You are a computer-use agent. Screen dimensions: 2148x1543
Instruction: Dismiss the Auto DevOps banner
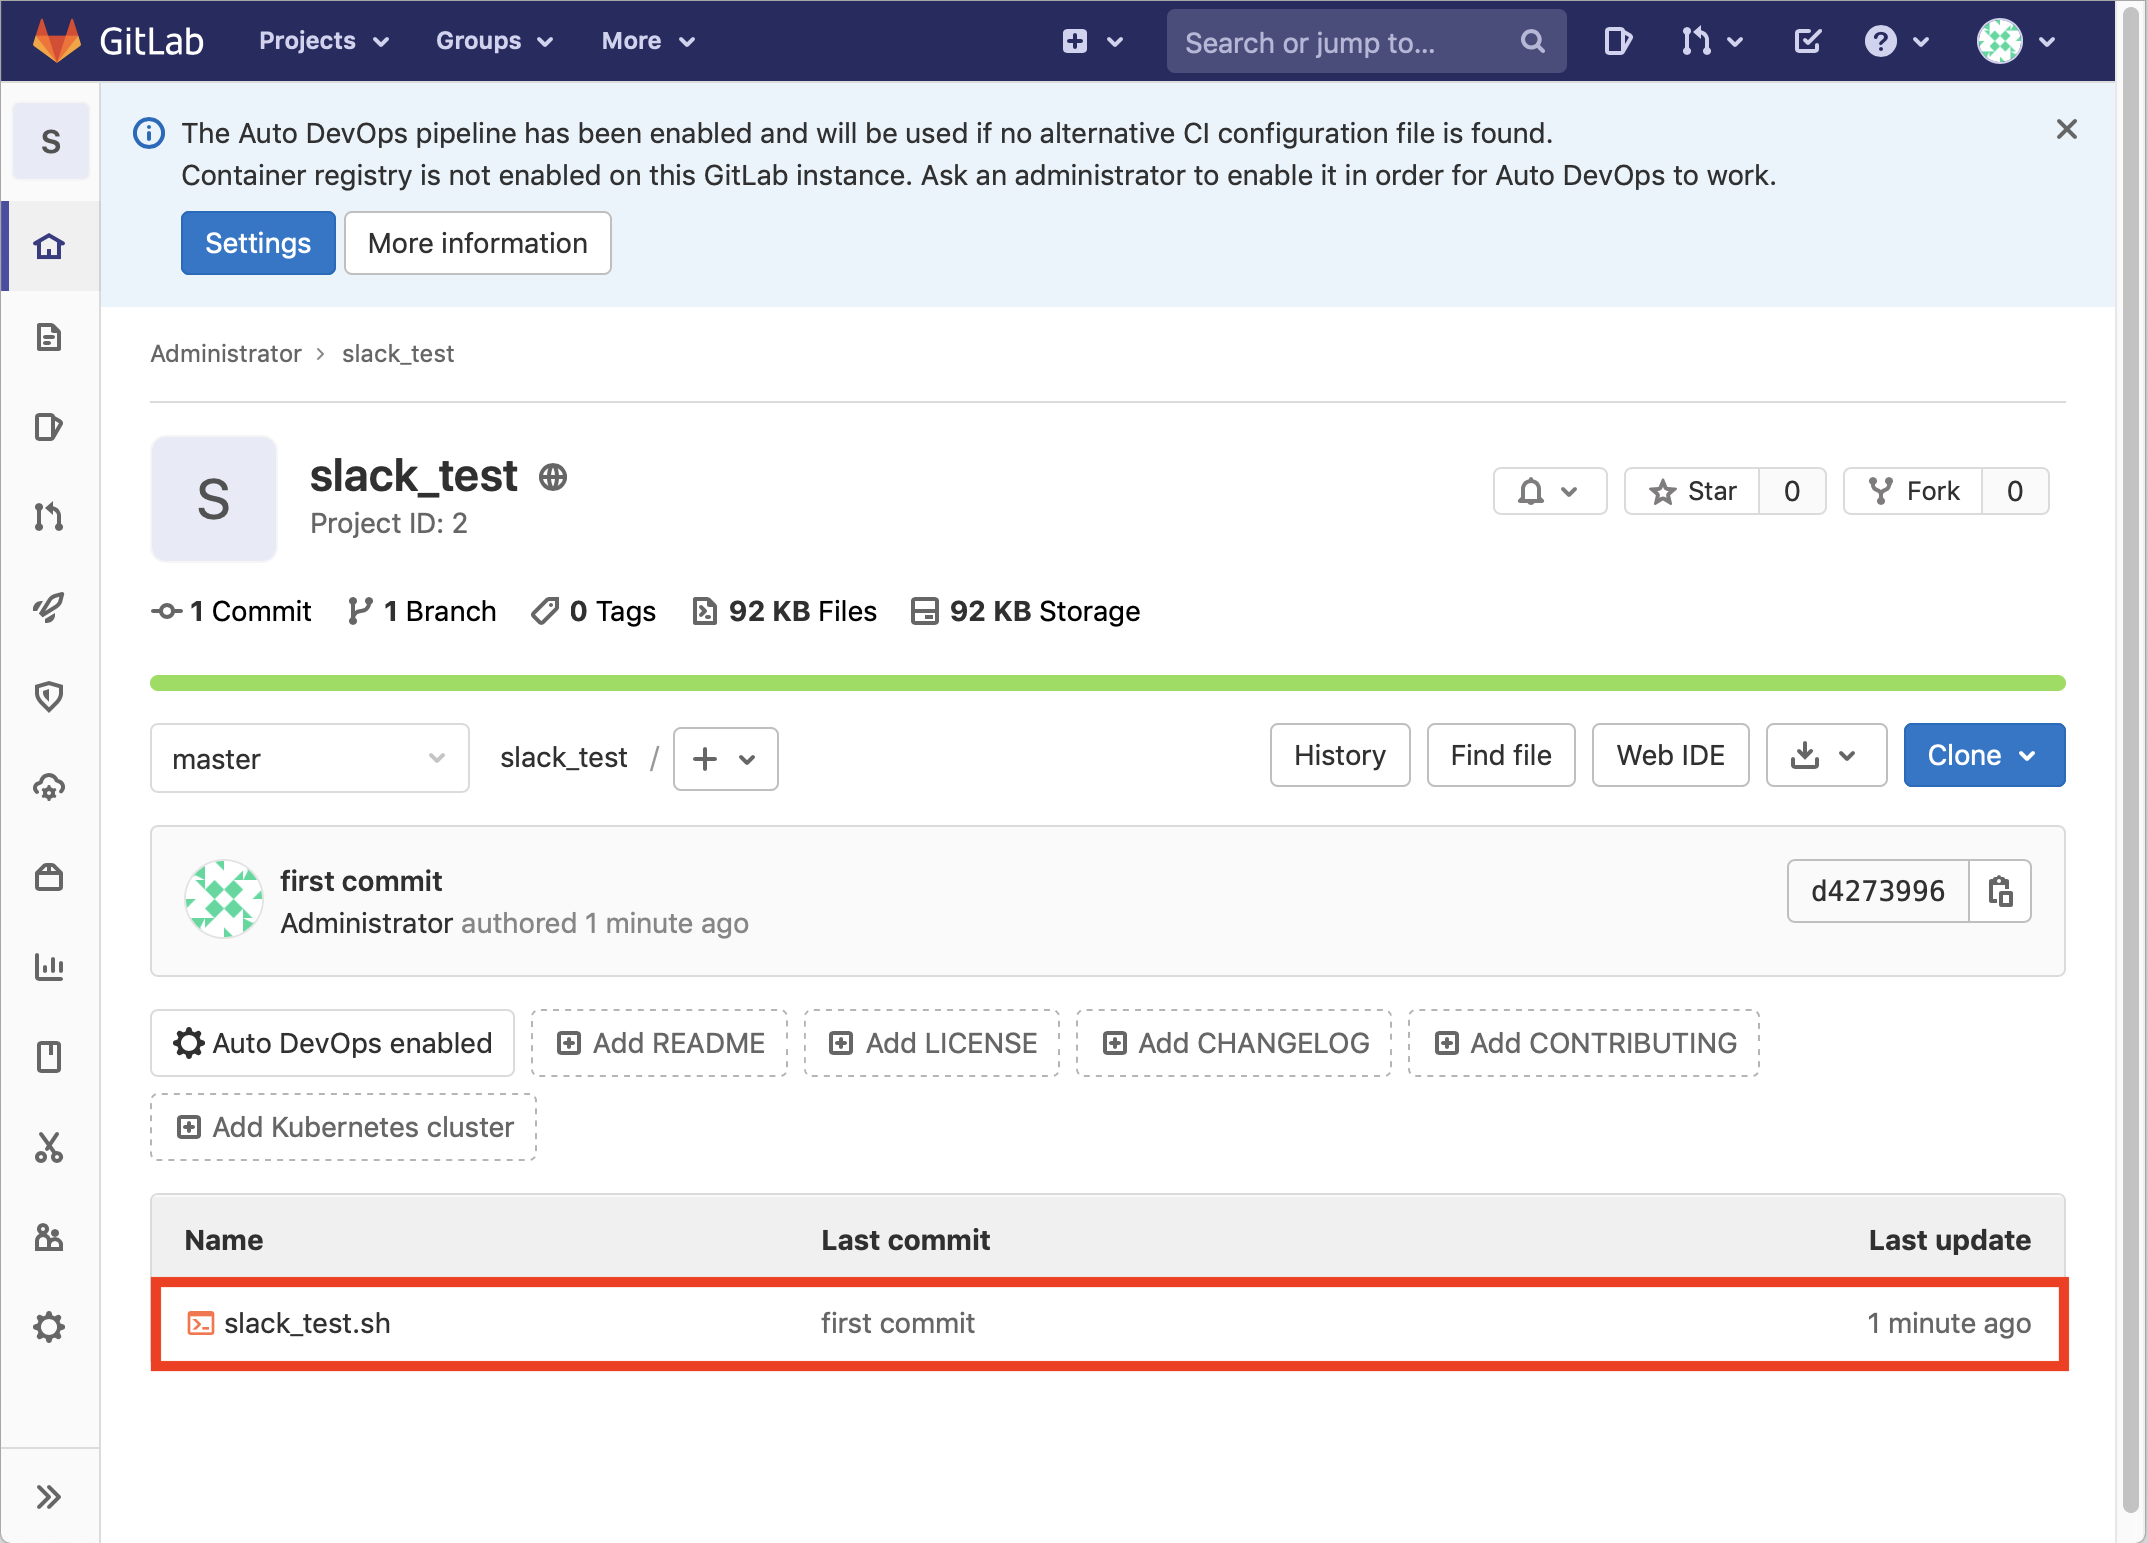[x=2067, y=129]
